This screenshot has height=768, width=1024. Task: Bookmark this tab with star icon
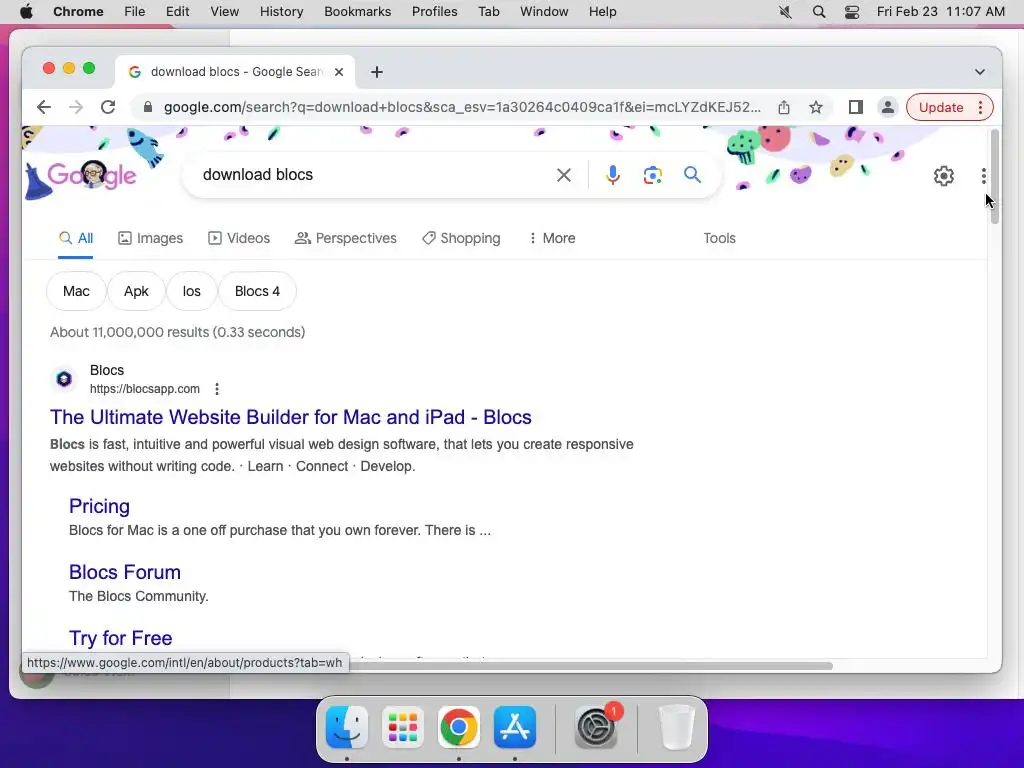pyautogui.click(x=816, y=107)
